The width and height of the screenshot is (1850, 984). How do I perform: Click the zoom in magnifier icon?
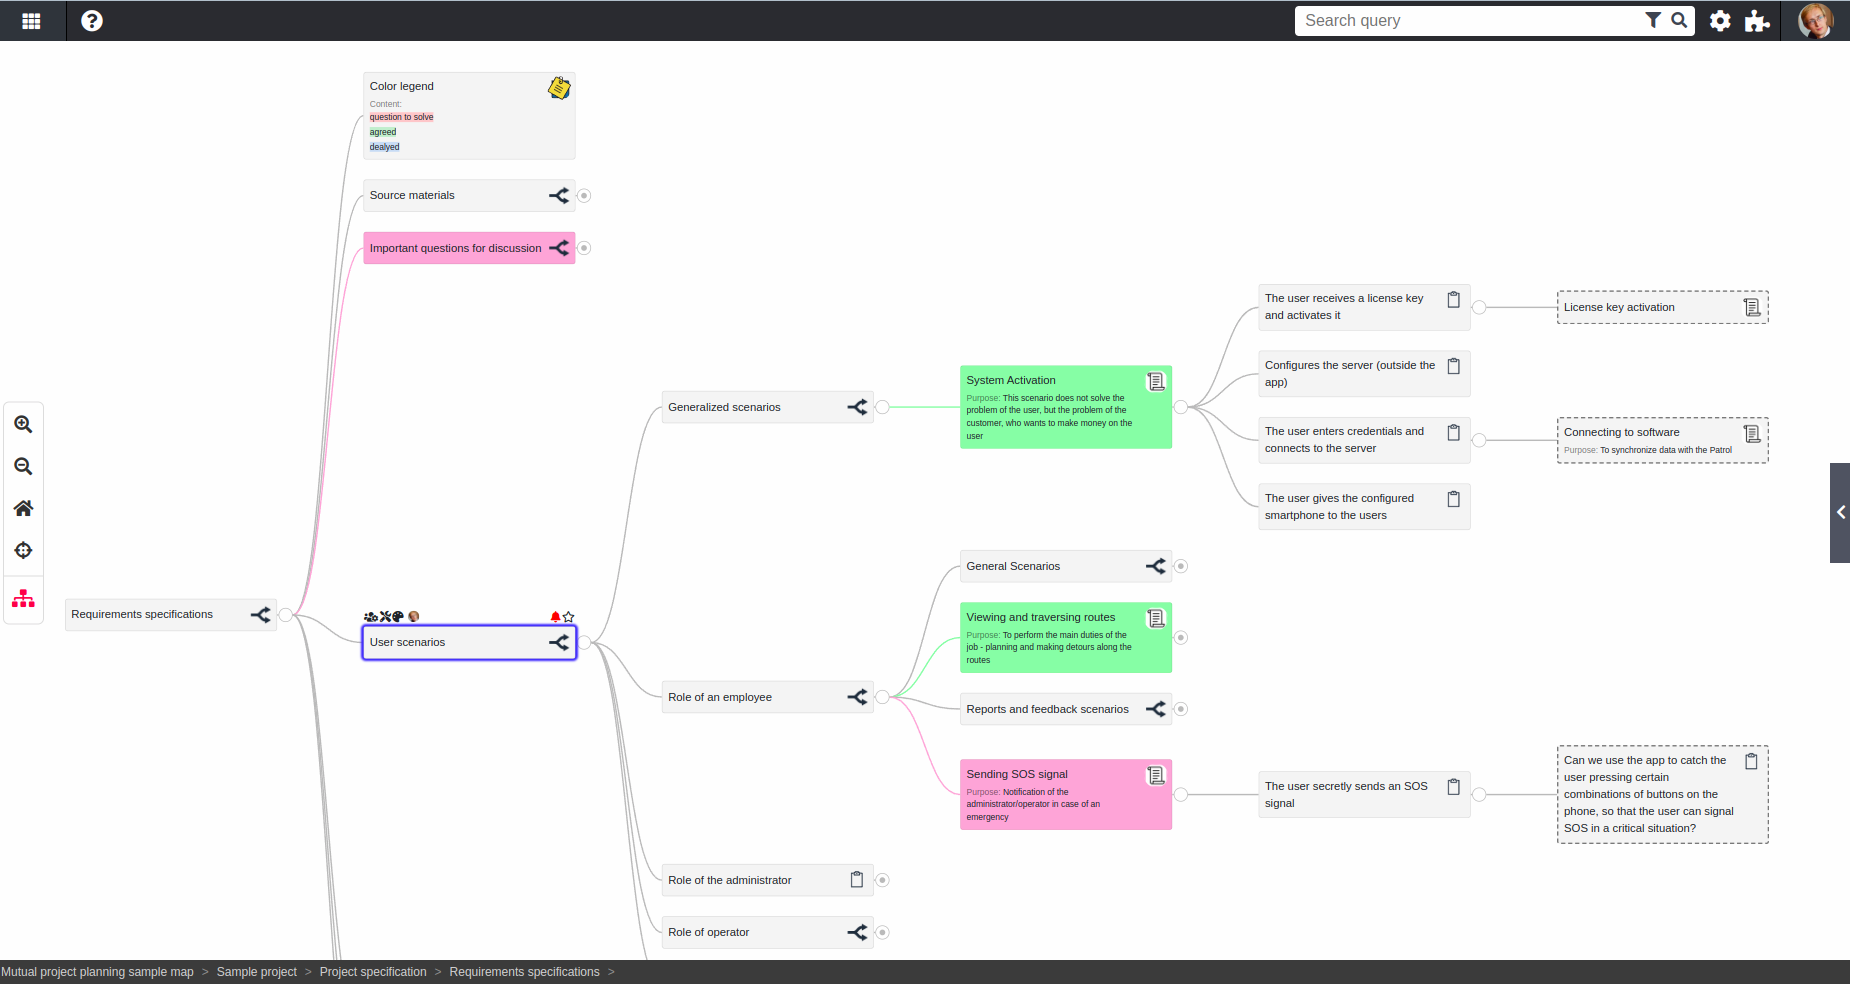click(x=23, y=424)
